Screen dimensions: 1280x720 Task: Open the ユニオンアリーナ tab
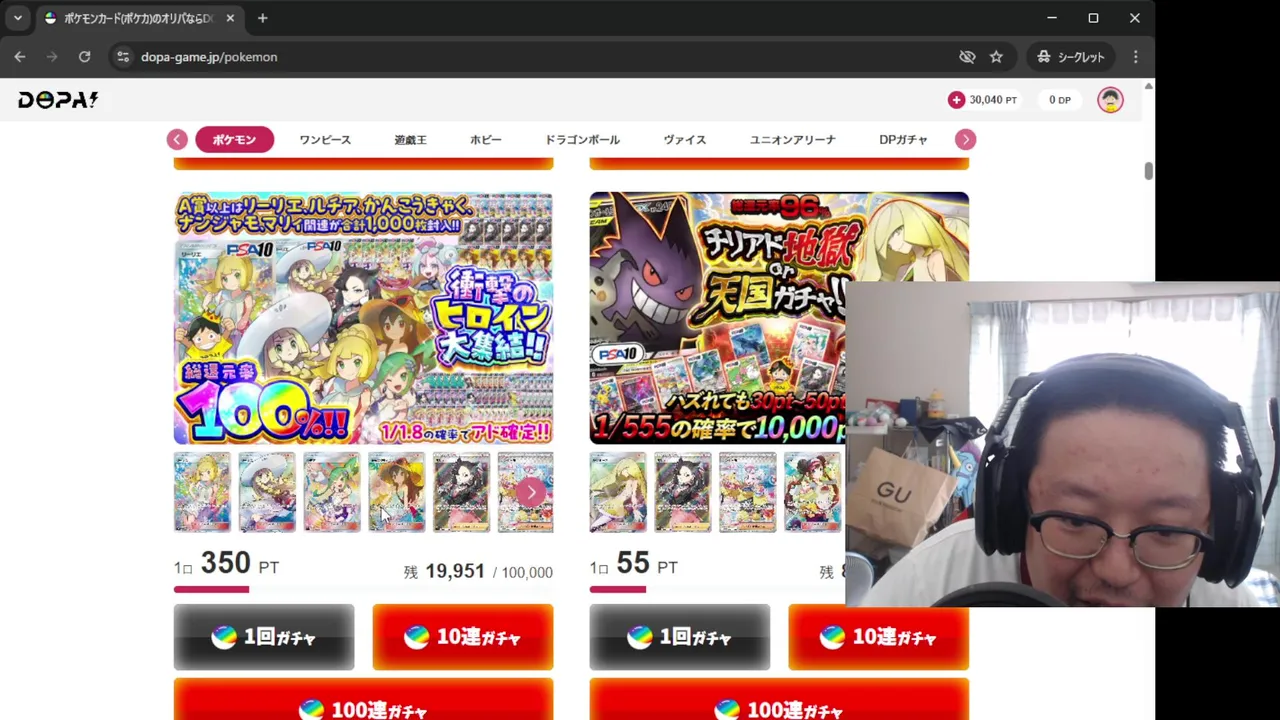click(793, 140)
